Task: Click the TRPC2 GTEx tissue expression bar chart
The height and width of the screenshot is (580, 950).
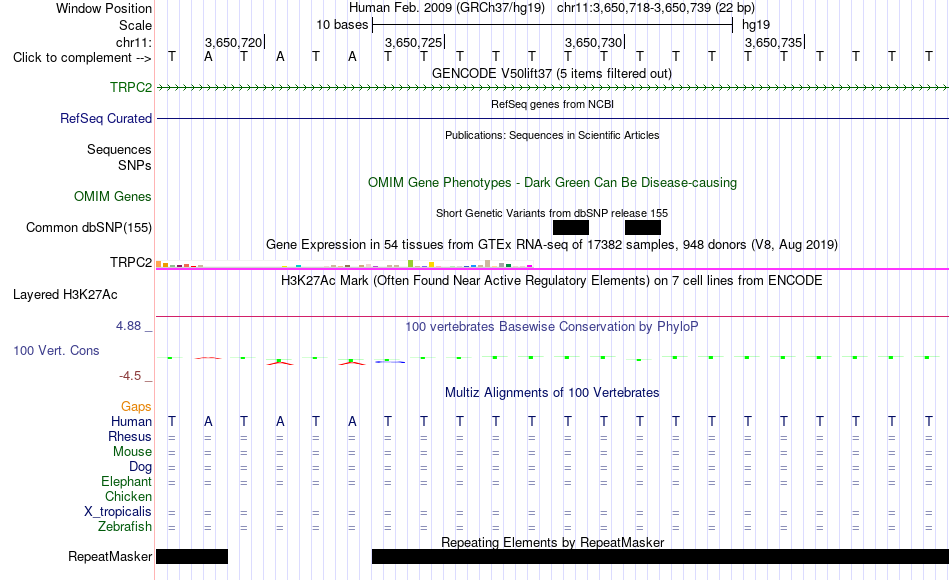Action: point(344,264)
